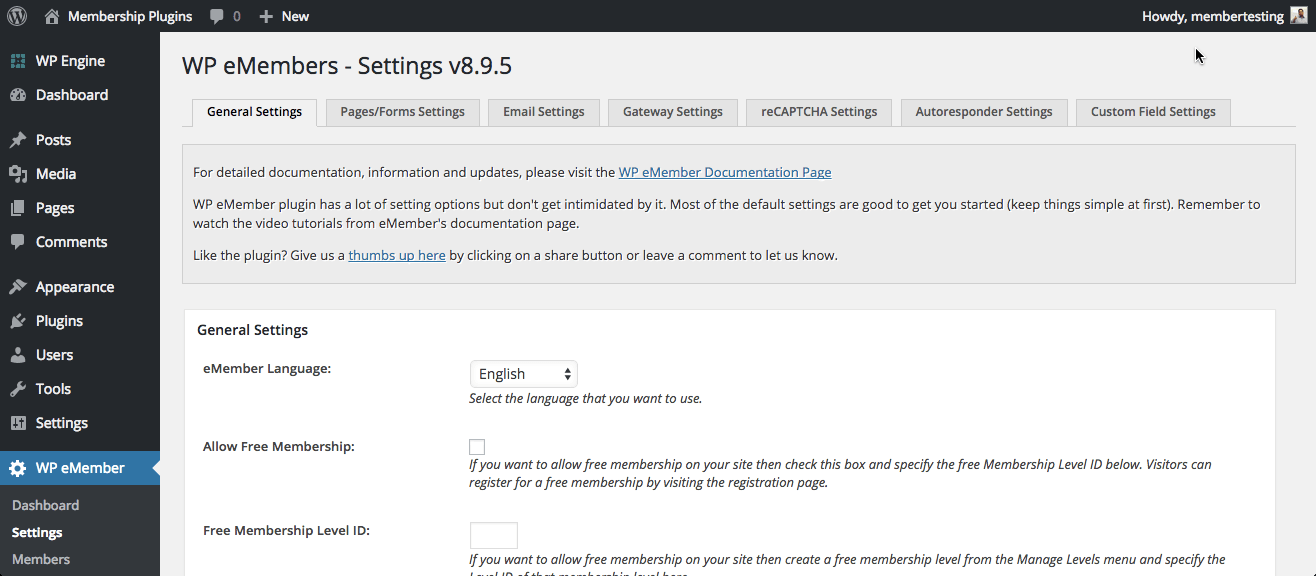Viewport: 1316px width, 576px height.
Task: Click the WordPress logo icon
Action: tap(17, 16)
